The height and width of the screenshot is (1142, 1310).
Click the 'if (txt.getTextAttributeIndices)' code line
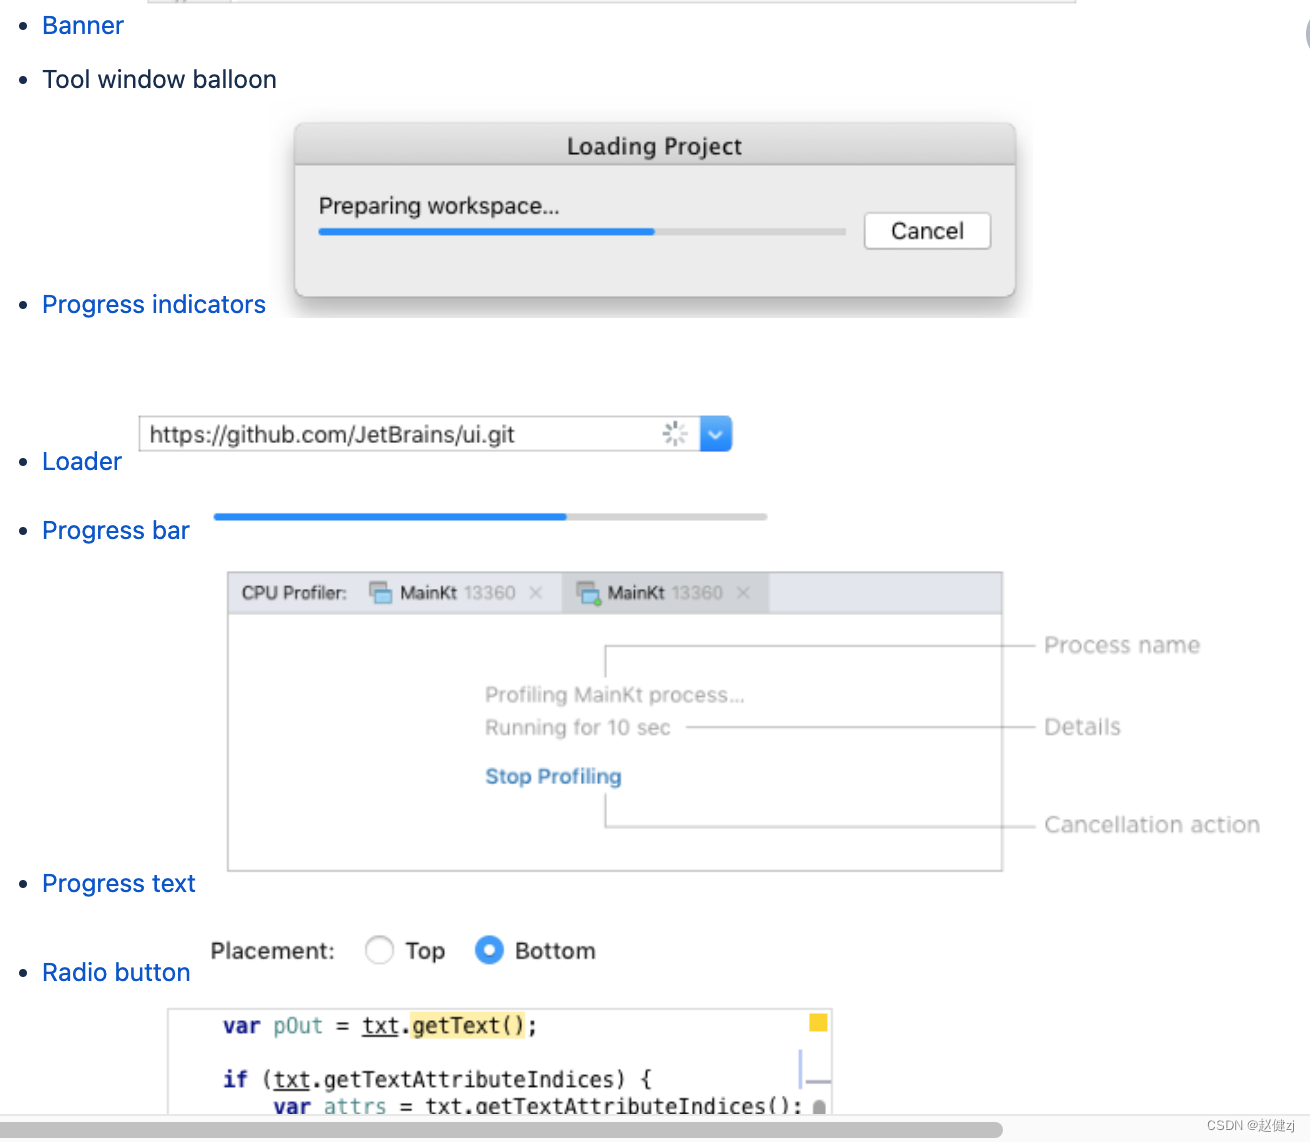437,1080
